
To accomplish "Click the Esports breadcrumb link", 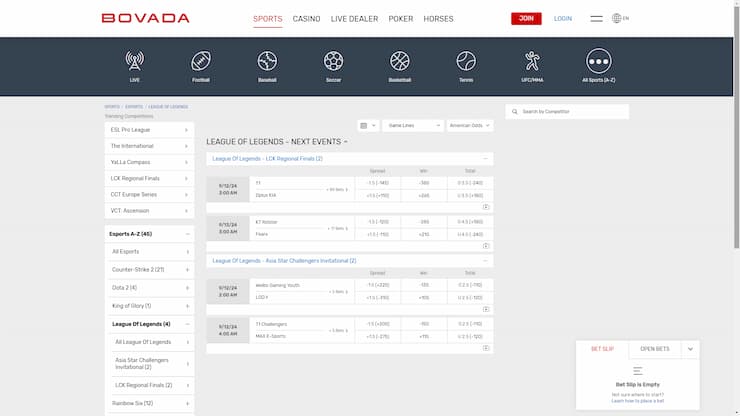I will [134, 107].
